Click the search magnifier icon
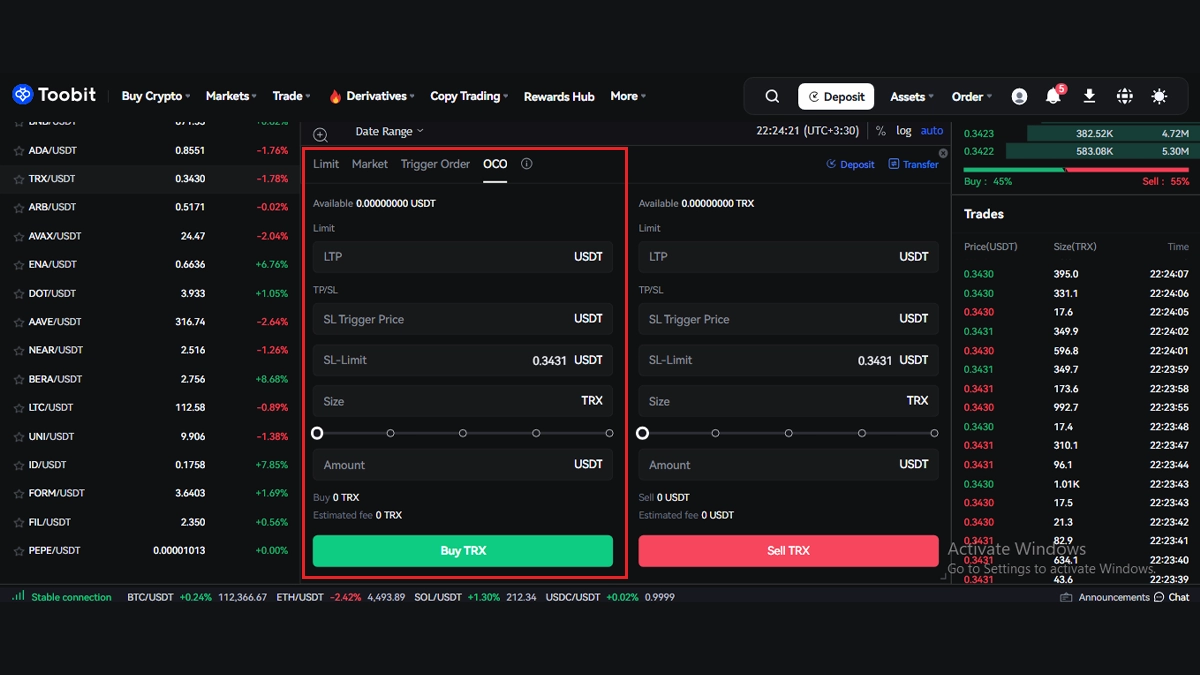This screenshot has width=1200, height=675. click(x=772, y=96)
